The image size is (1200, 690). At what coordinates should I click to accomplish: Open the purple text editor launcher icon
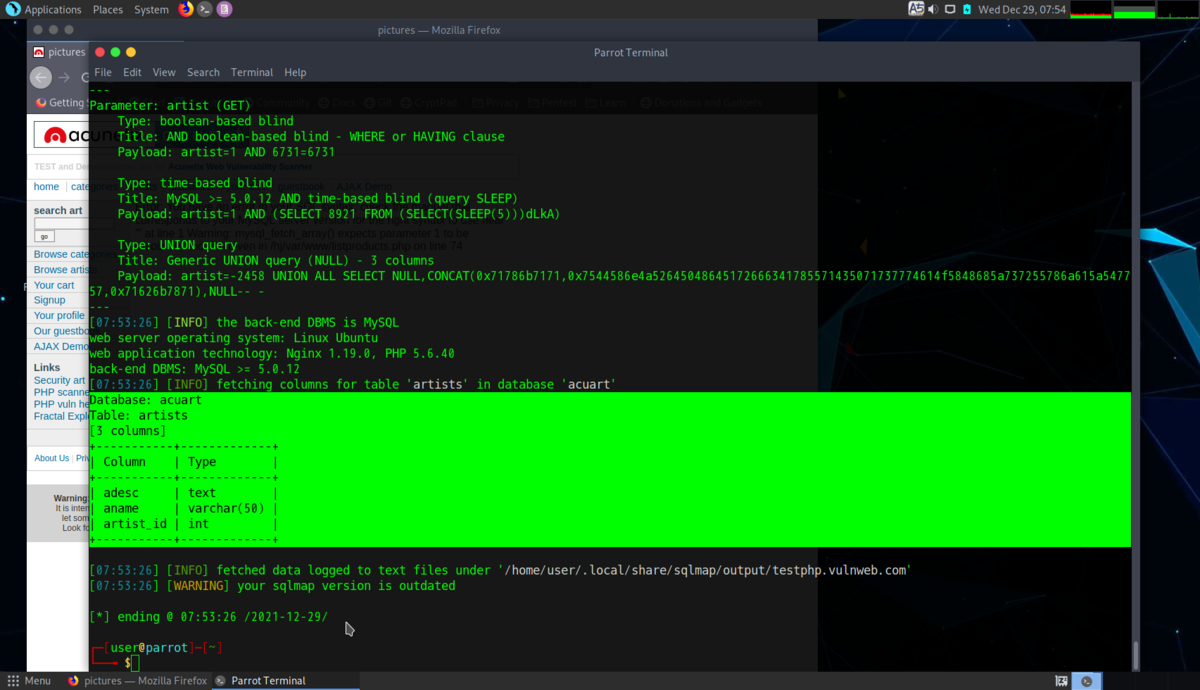click(x=224, y=9)
